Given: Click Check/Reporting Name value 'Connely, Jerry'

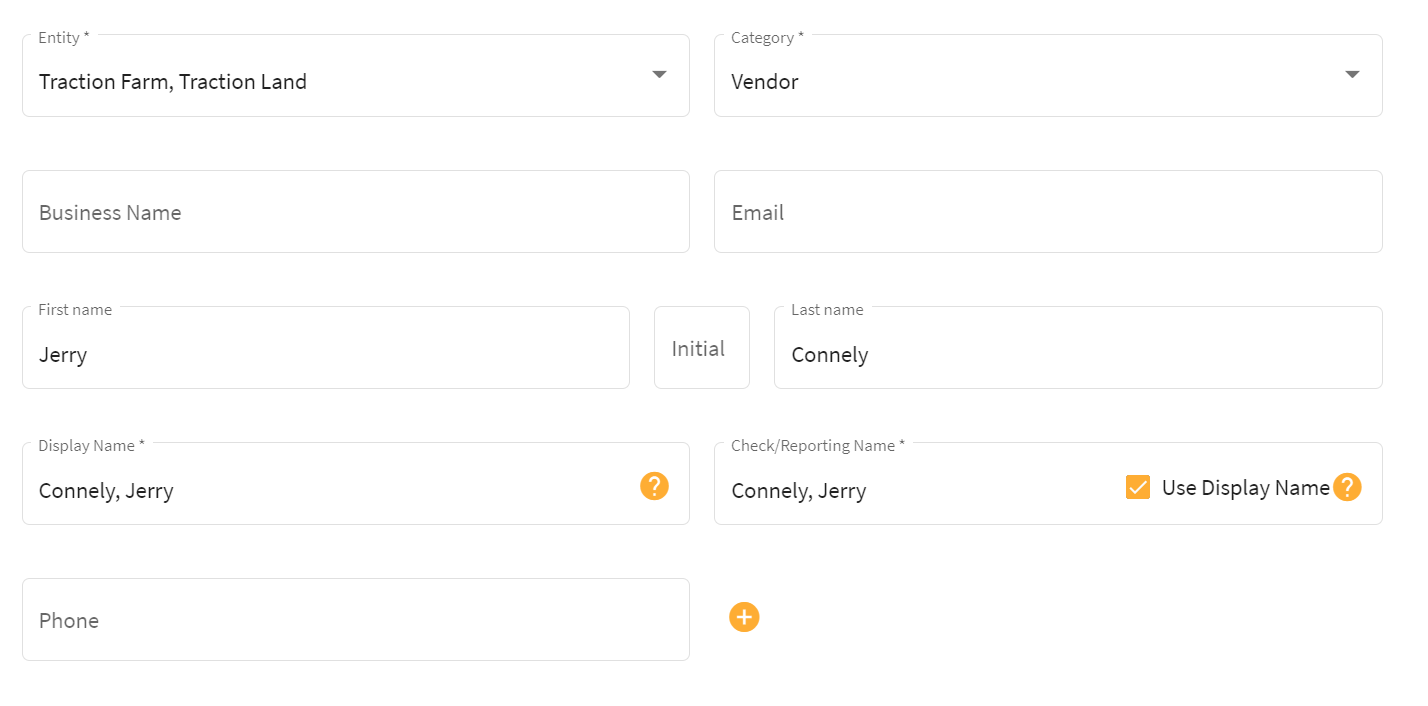Looking at the screenshot, I should [x=799, y=491].
